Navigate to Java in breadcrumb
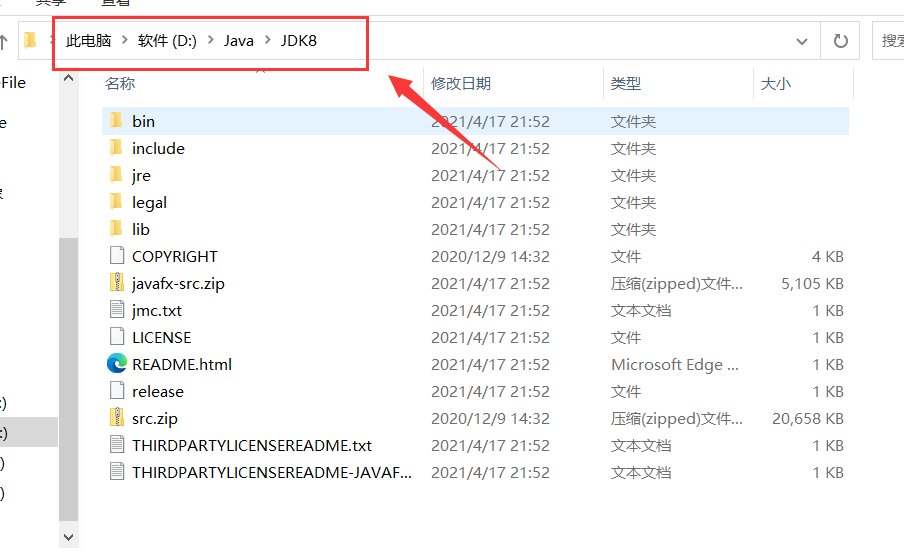 click(x=239, y=41)
